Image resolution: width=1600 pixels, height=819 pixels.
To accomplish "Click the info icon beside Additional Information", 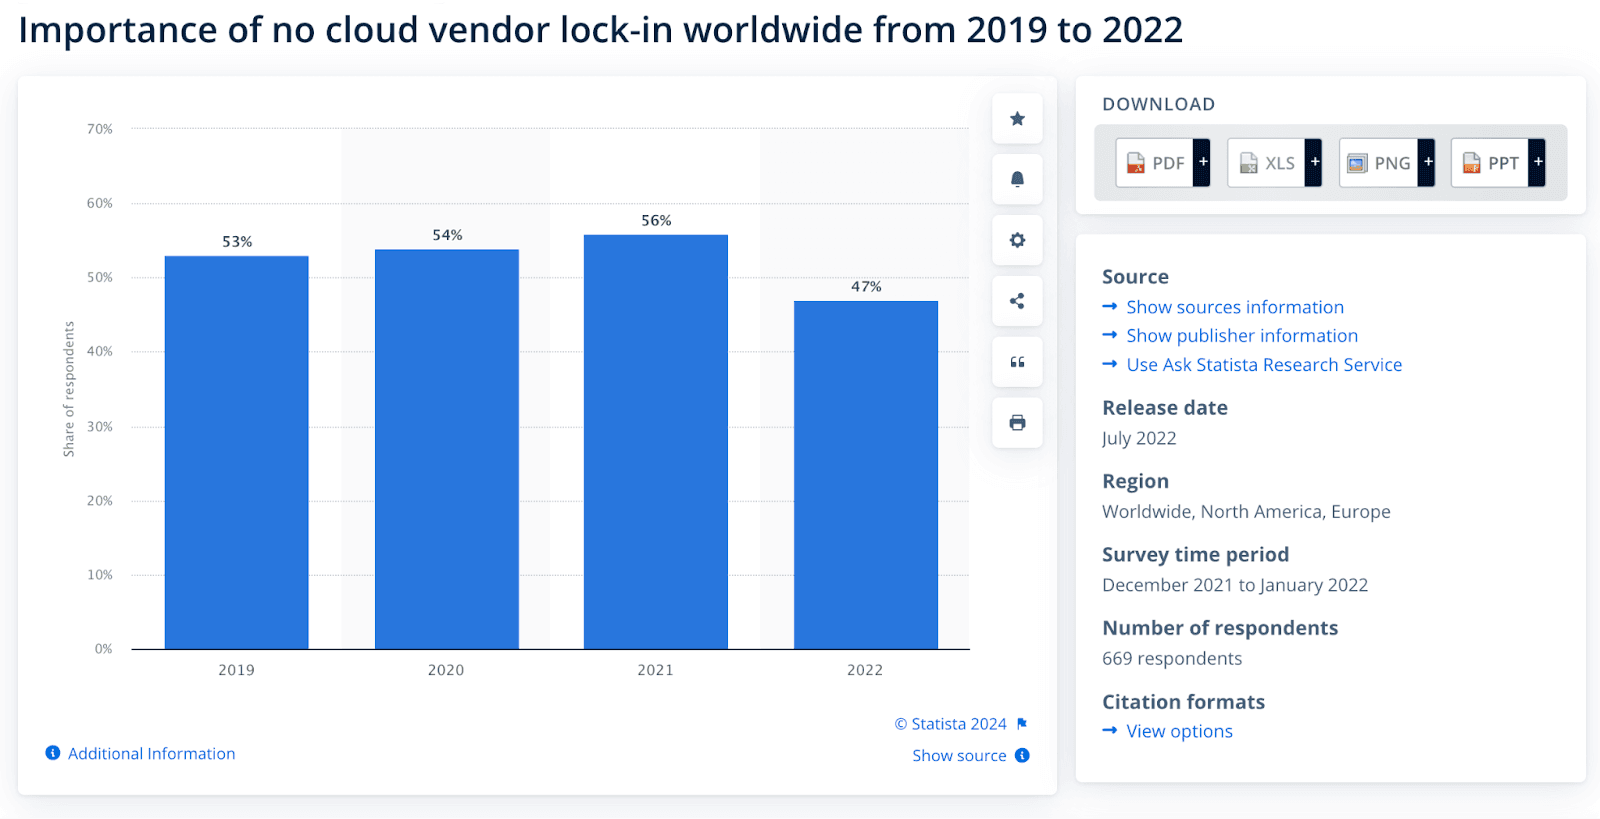I will click(53, 753).
